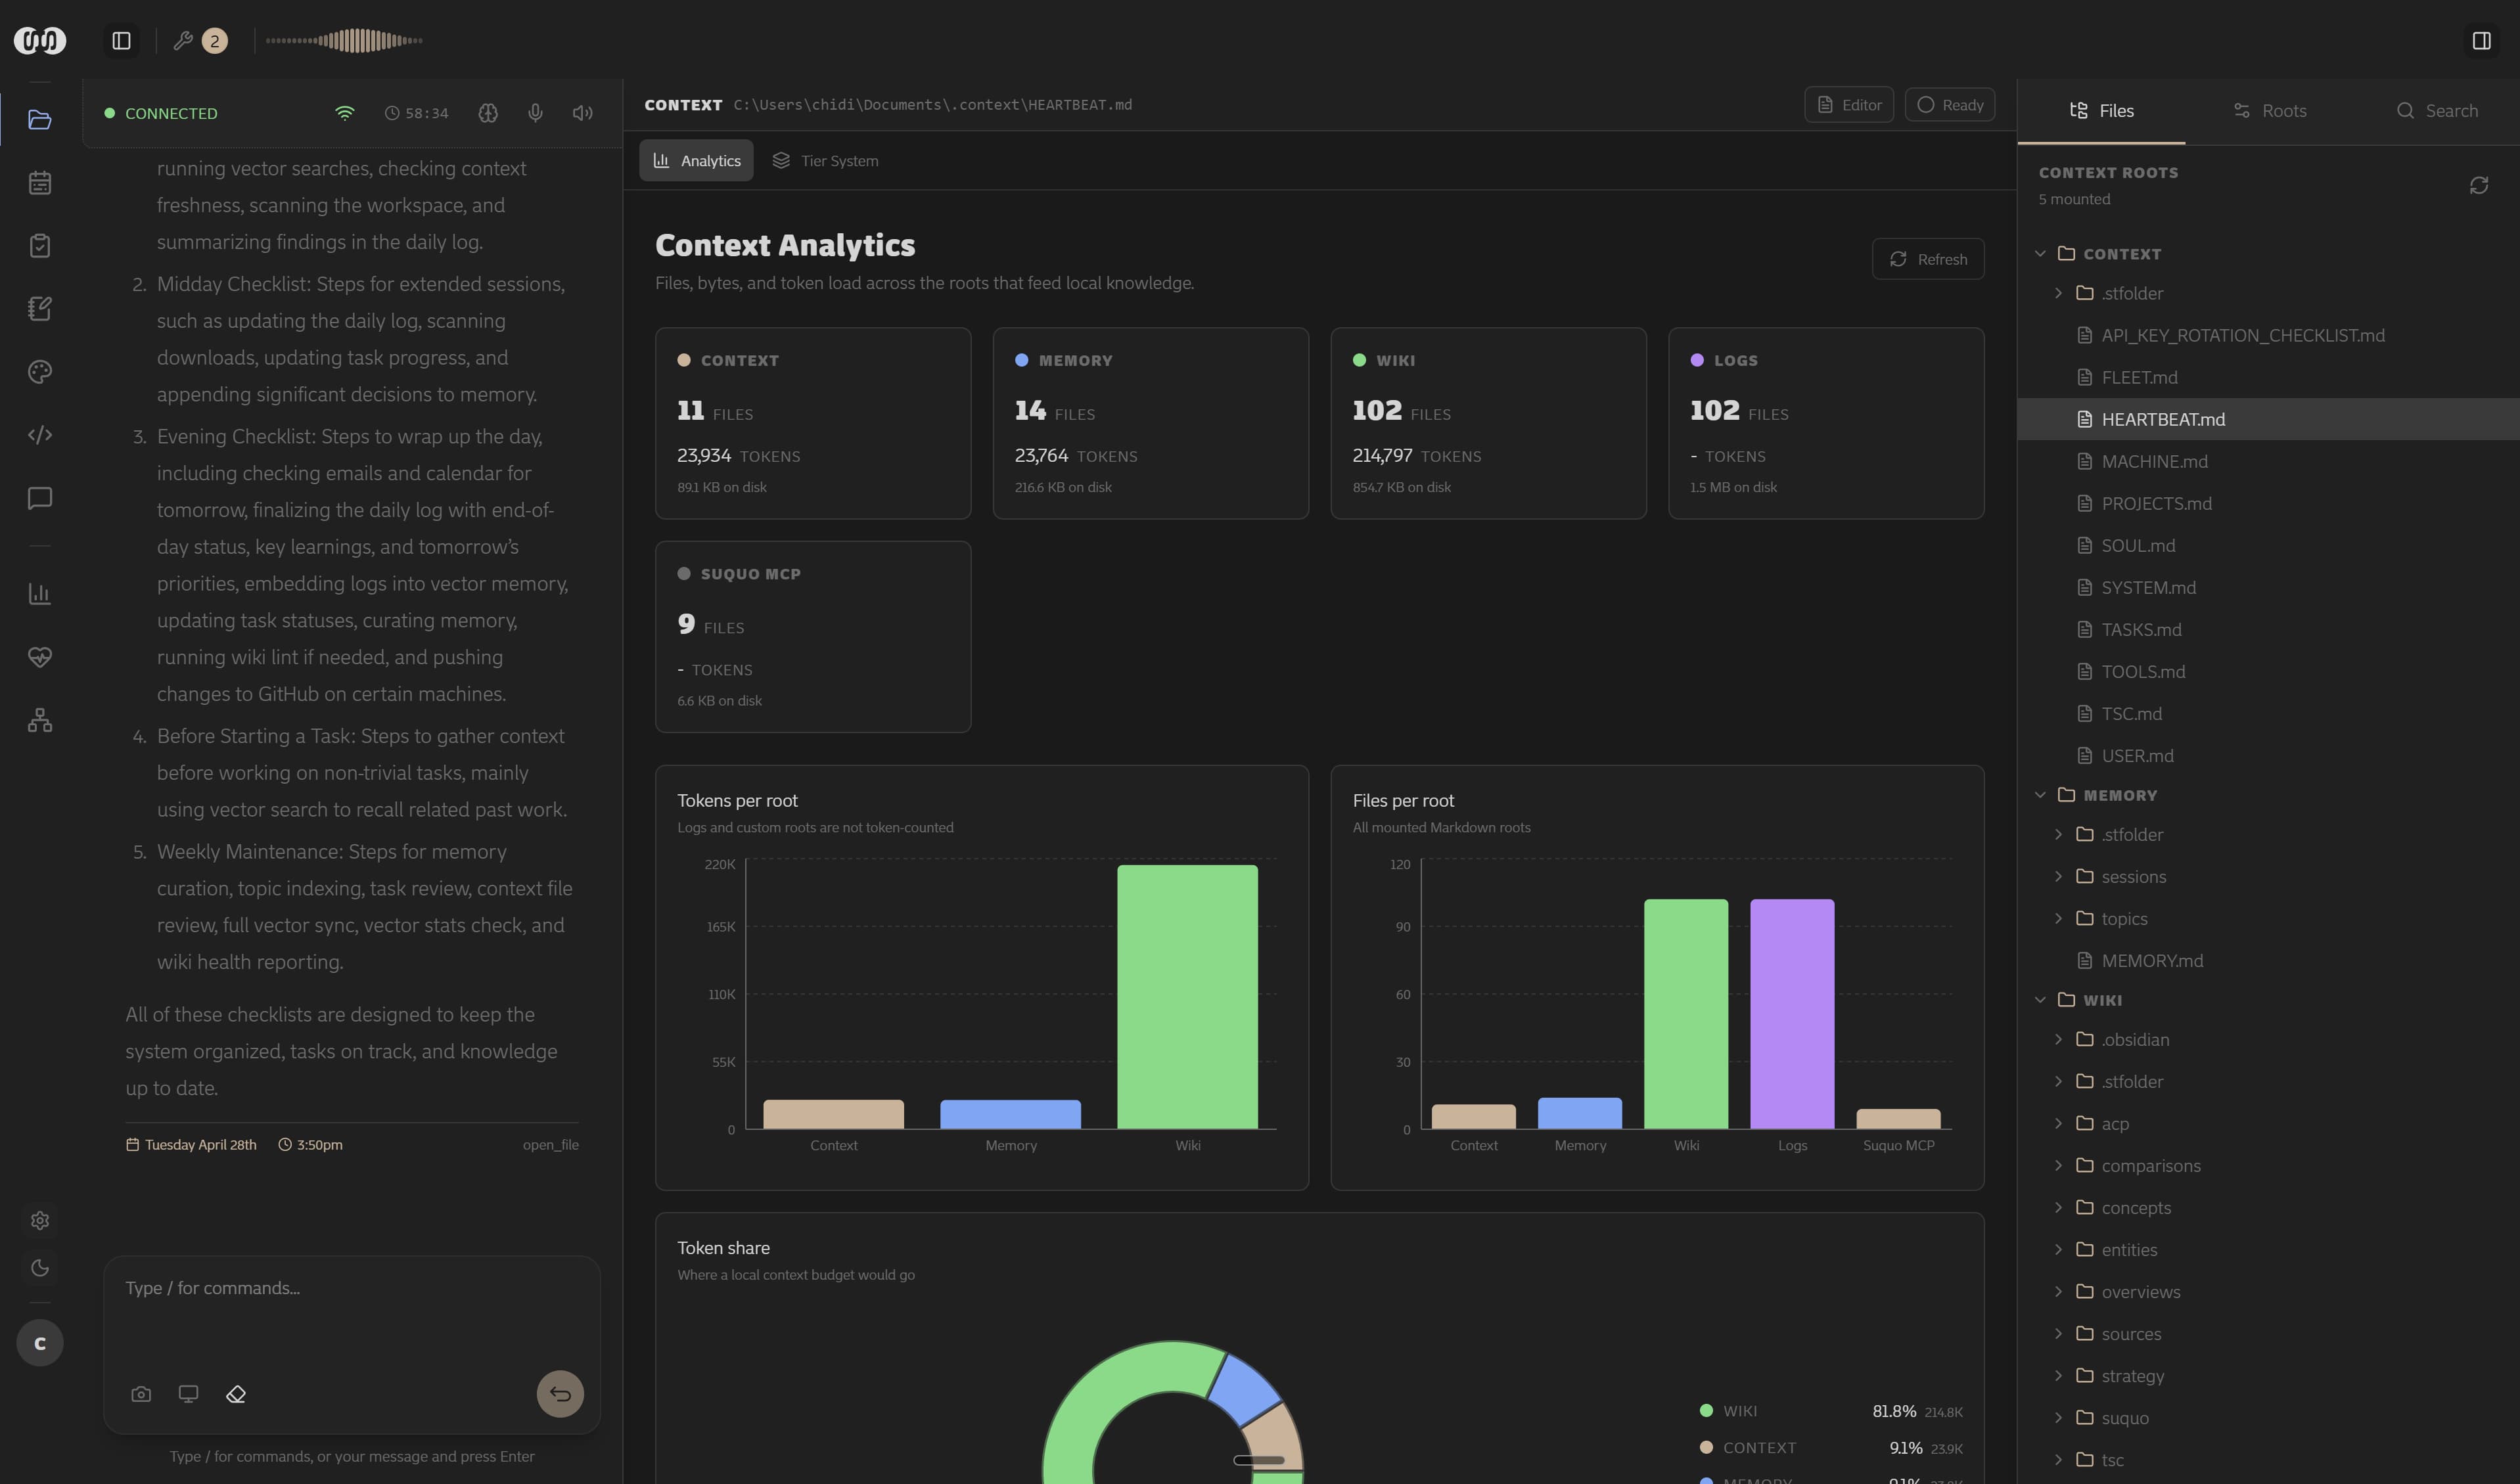The width and height of the screenshot is (2520, 1484).
Task: Select the Search tab in right panel
Action: click(x=2437, y=111)
